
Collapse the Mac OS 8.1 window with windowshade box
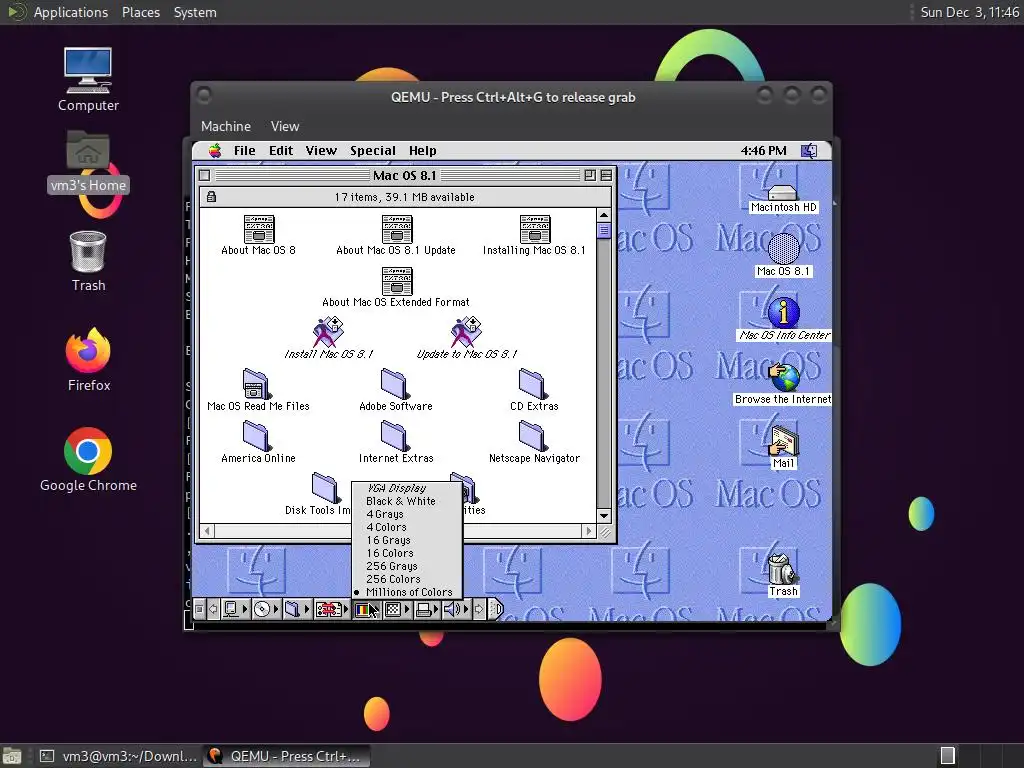click(606, 175)
